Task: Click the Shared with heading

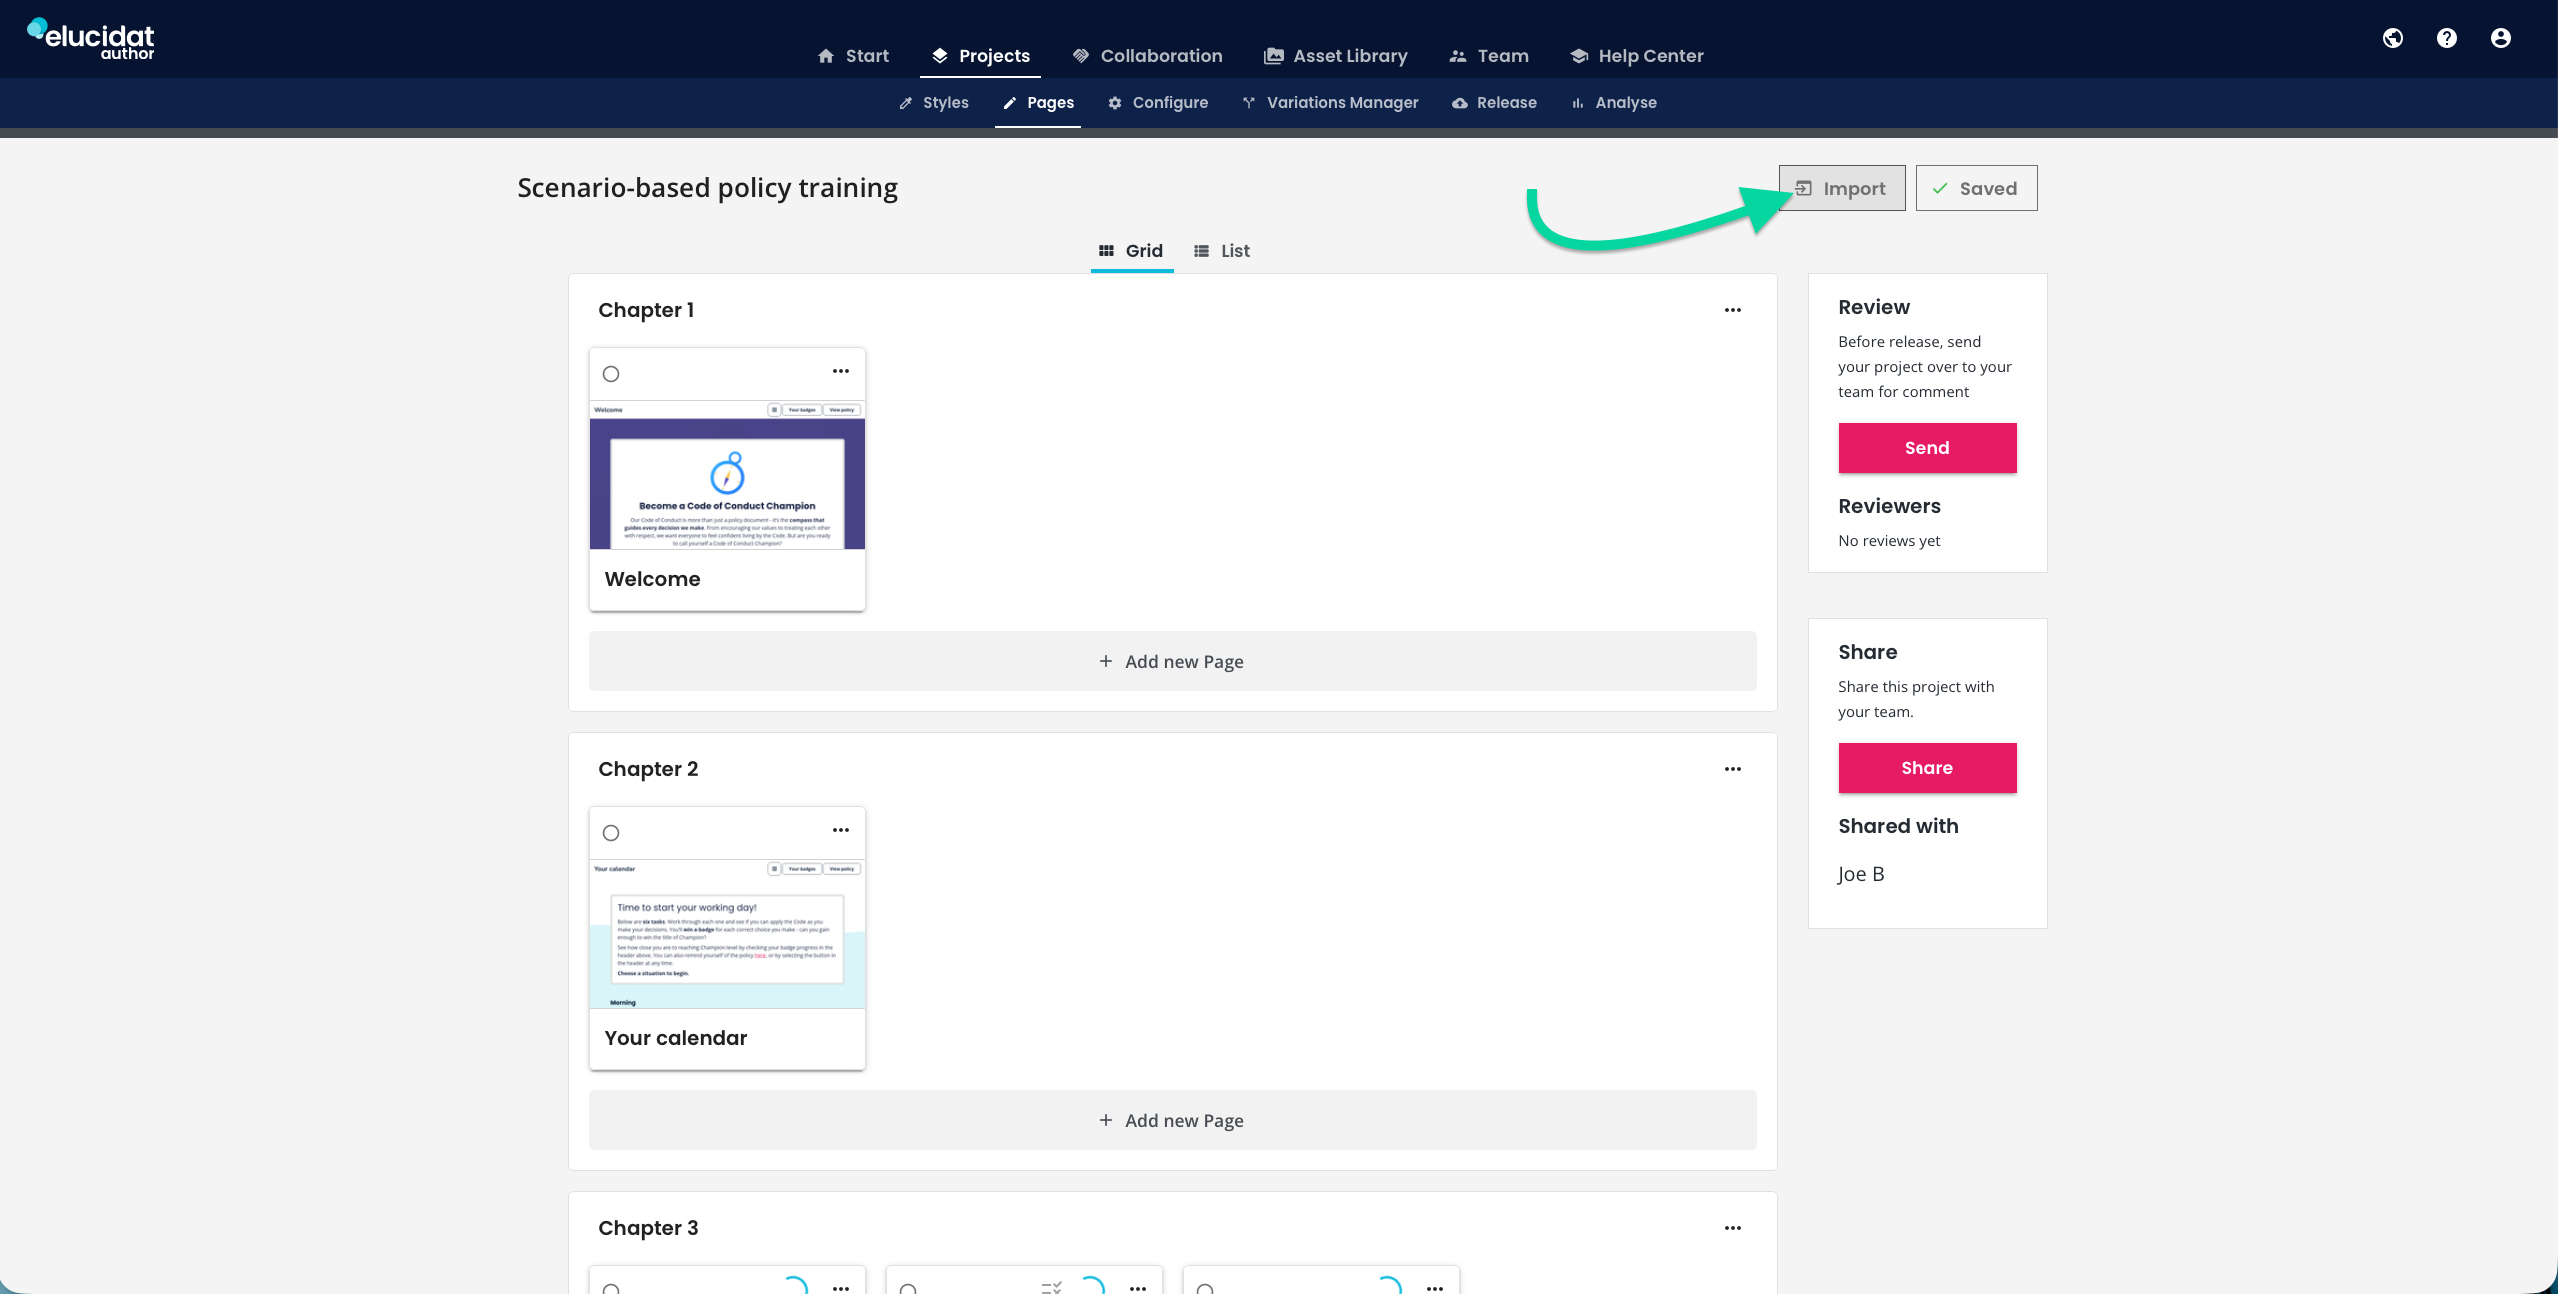Action: click(1898, 826)
